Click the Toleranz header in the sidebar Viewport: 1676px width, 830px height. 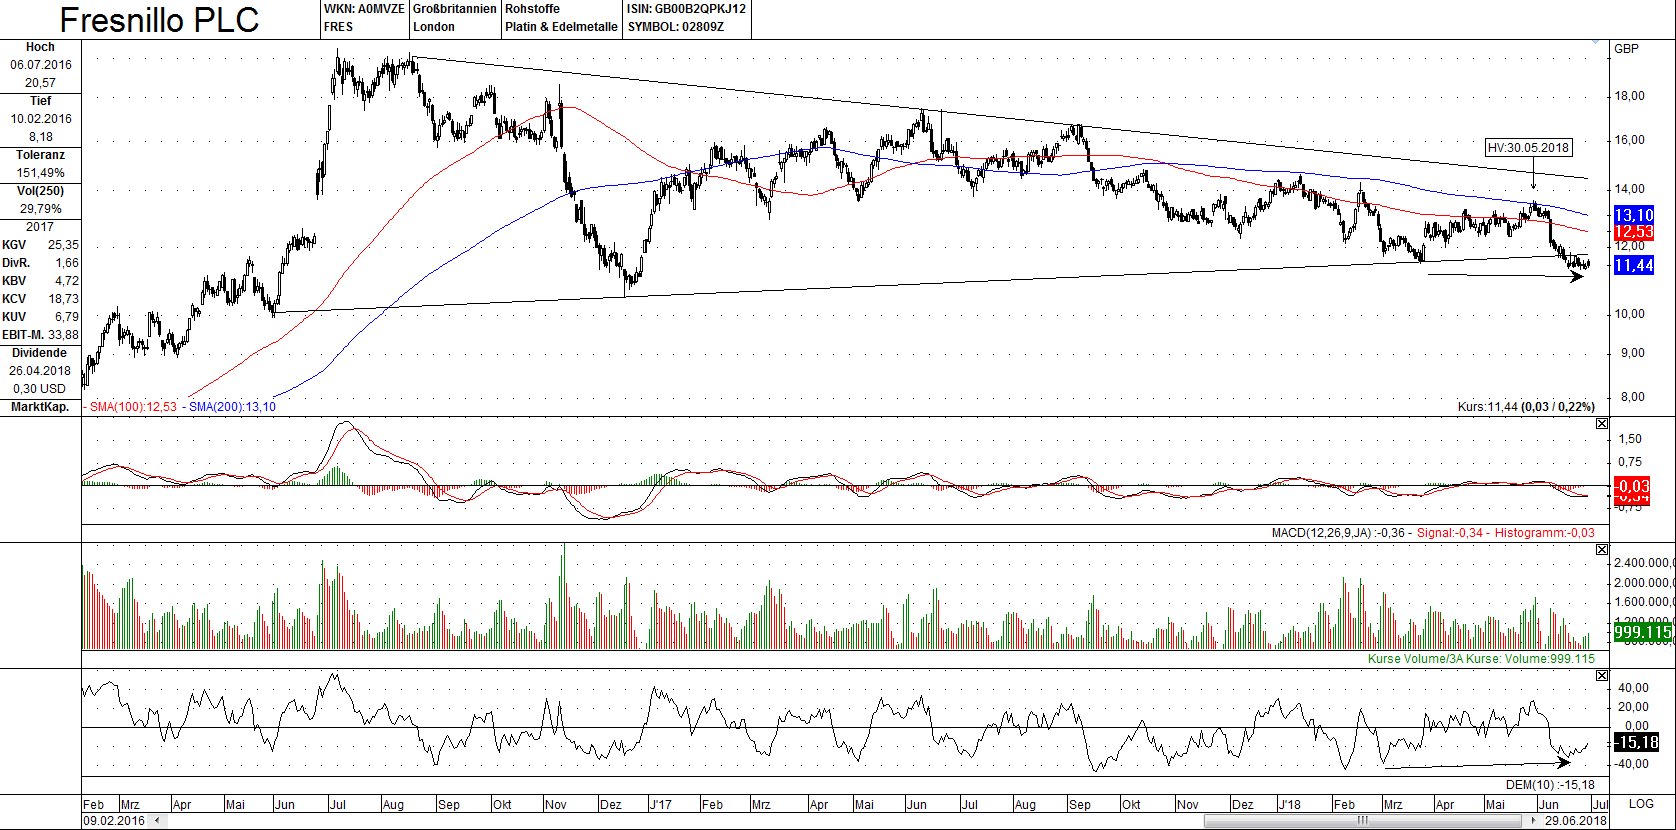(40, 155)
